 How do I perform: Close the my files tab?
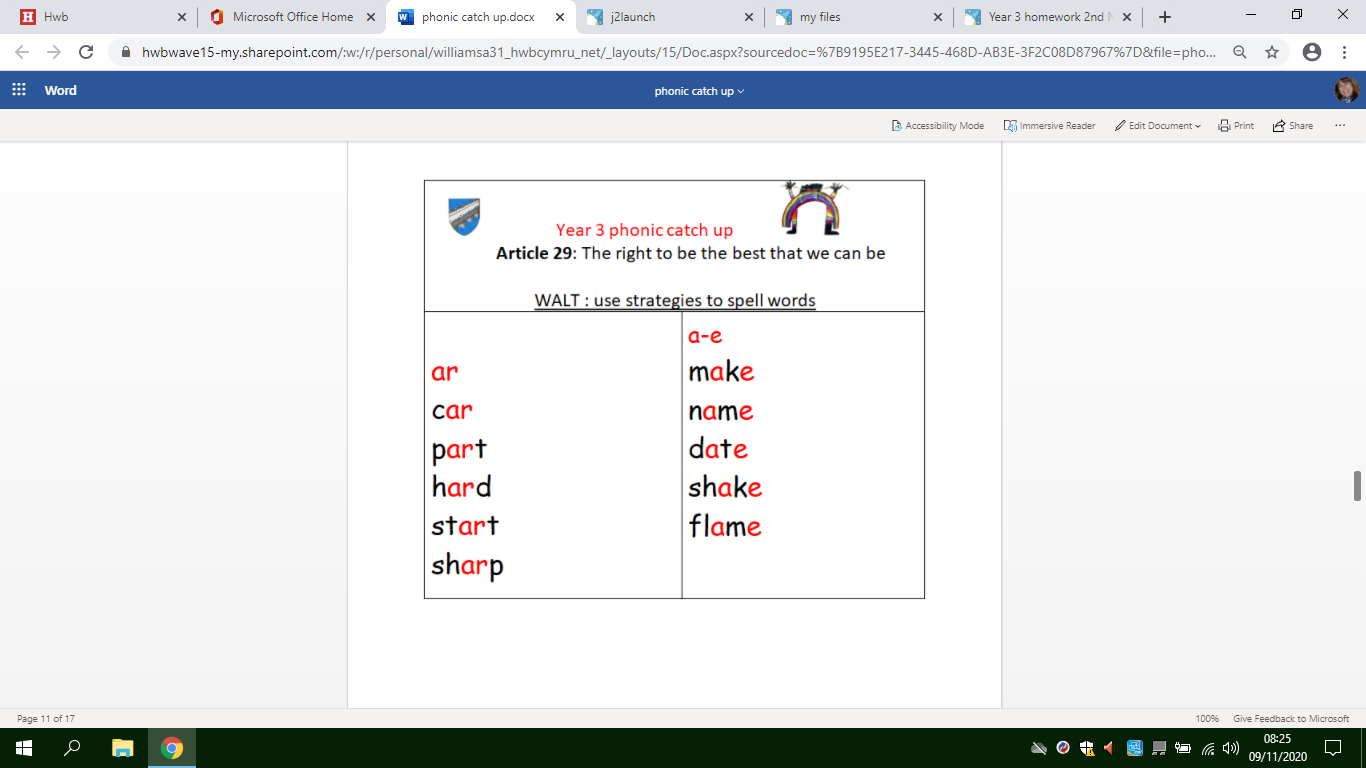point(937,17)
